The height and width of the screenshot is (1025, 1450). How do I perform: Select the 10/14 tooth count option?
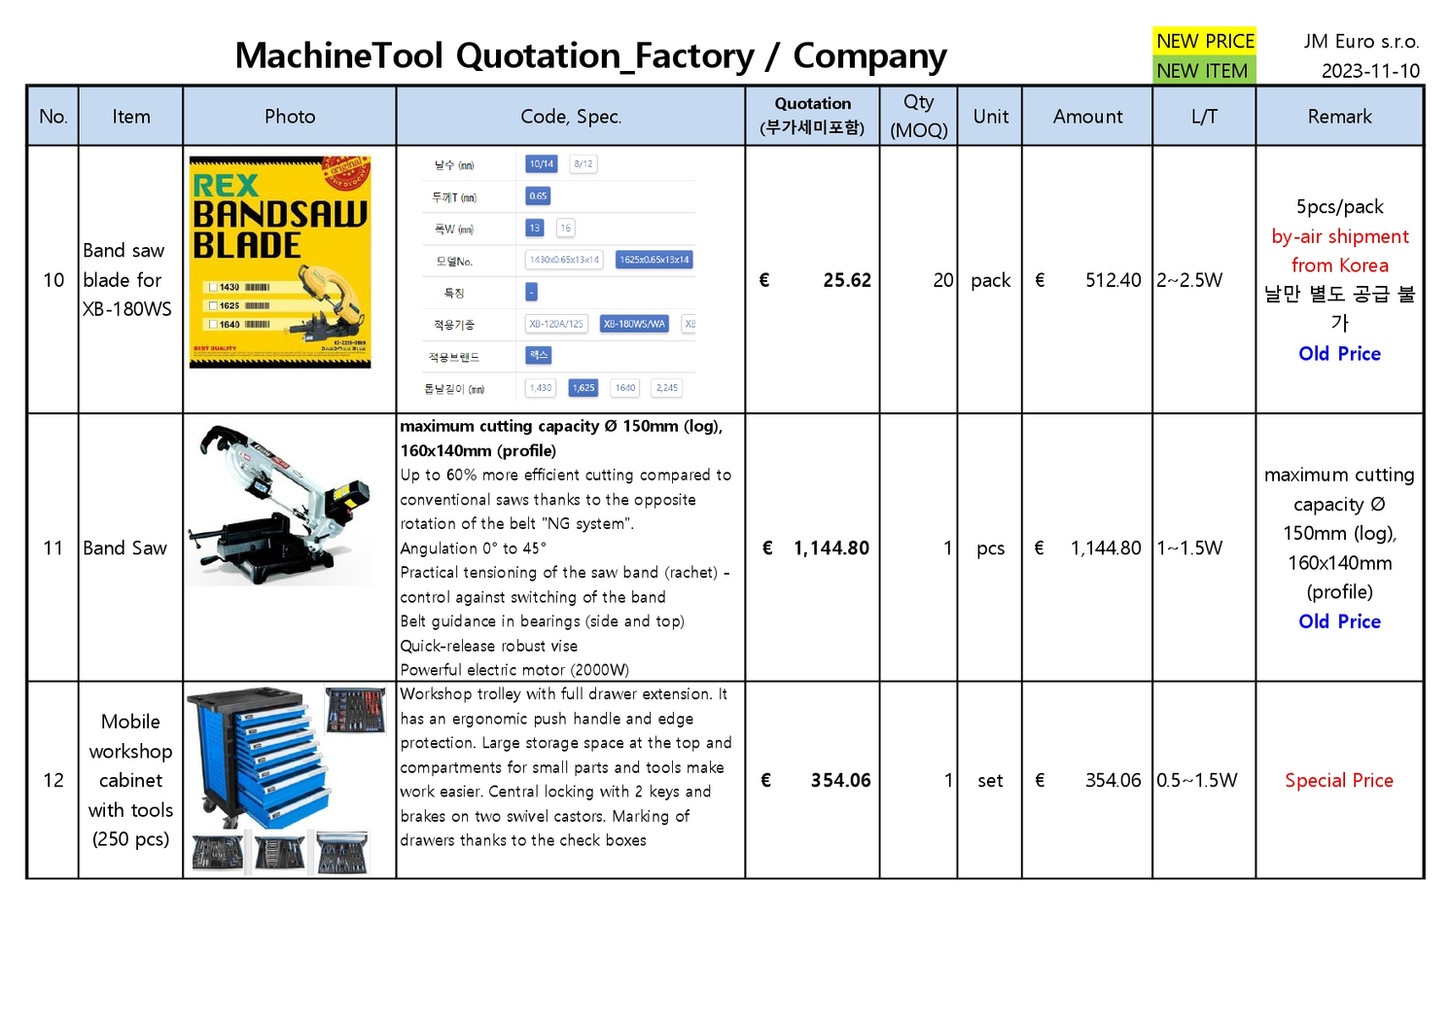click(541, 164)
